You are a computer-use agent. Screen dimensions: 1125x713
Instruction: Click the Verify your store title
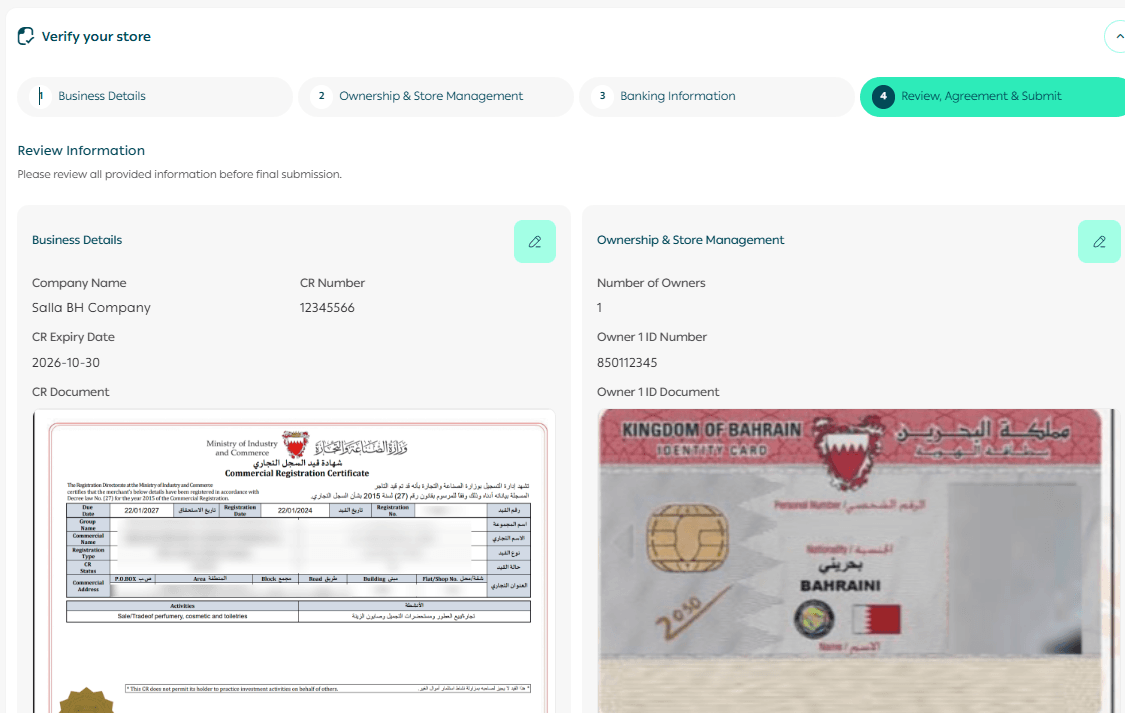pyautogui.click(x=96, y=37)
